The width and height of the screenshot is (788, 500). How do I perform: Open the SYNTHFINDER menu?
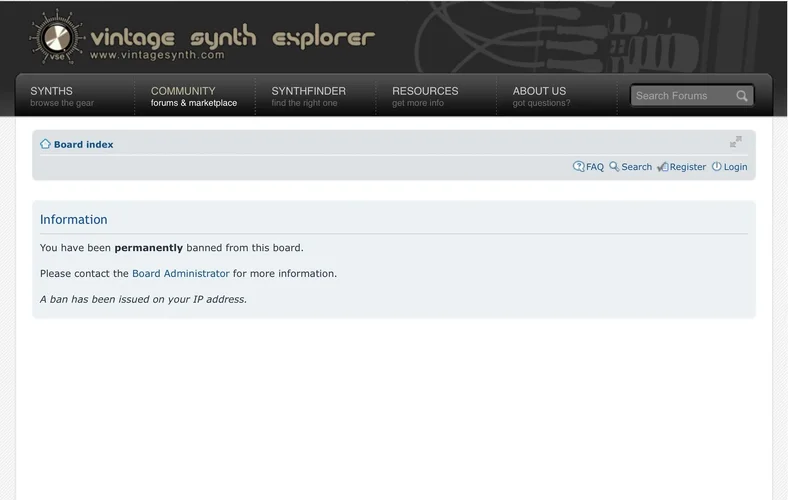point(309,96)
